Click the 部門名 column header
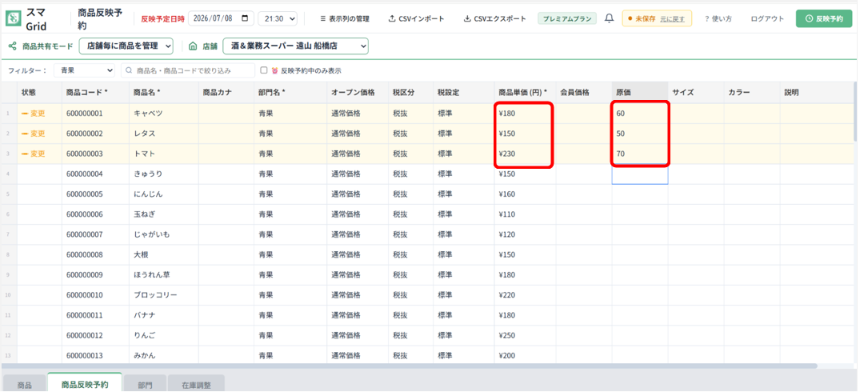This screenshot has height=392, width=858. click(291, 93)
